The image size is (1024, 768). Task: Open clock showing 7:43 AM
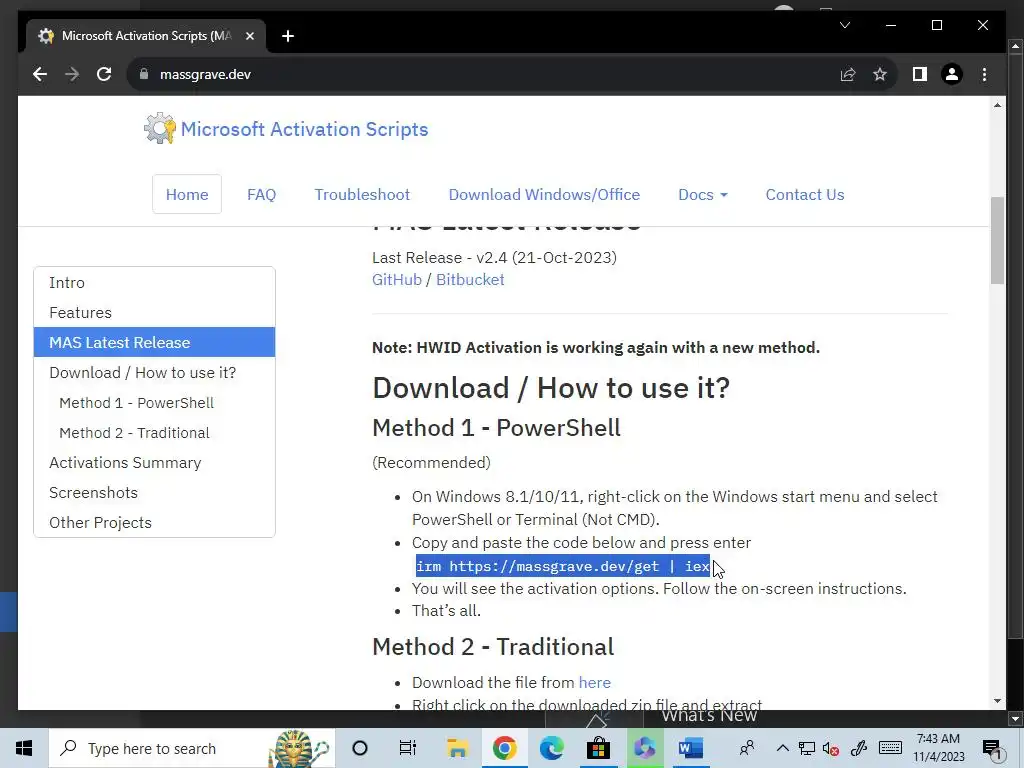[938, 748]
